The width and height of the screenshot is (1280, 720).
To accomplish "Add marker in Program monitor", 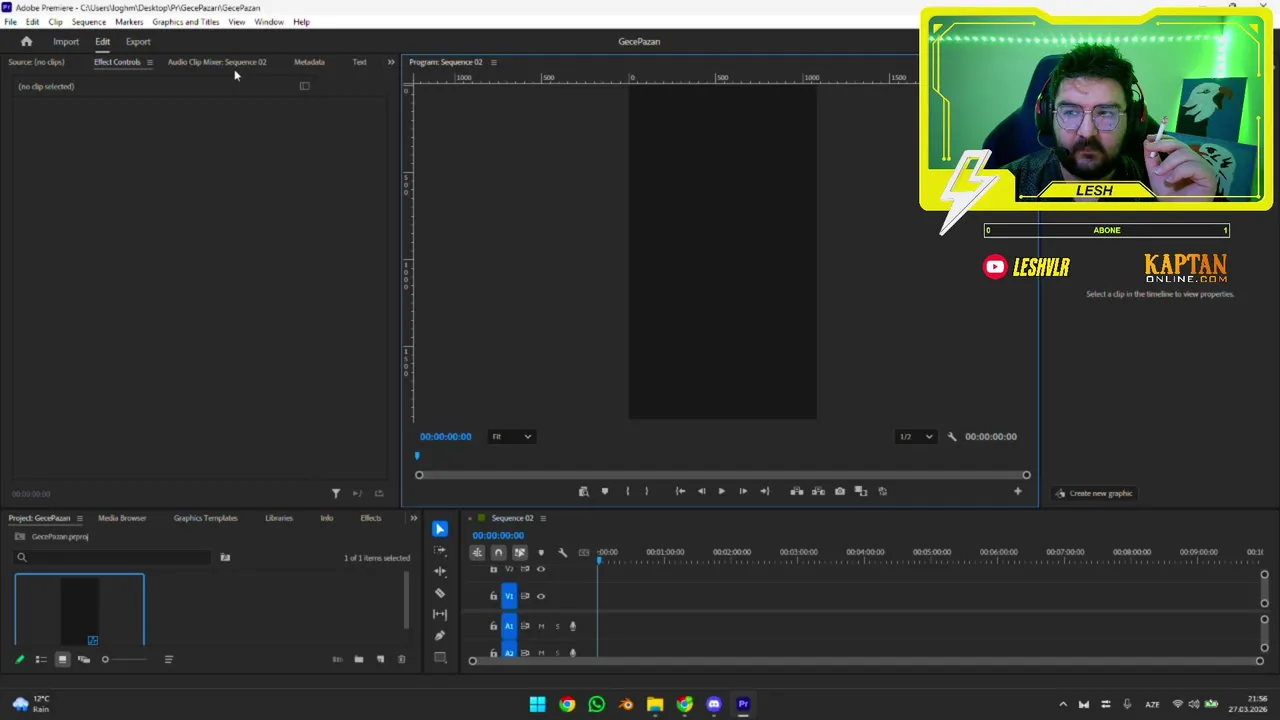I will pyautogui.click(x=604, y=491).
